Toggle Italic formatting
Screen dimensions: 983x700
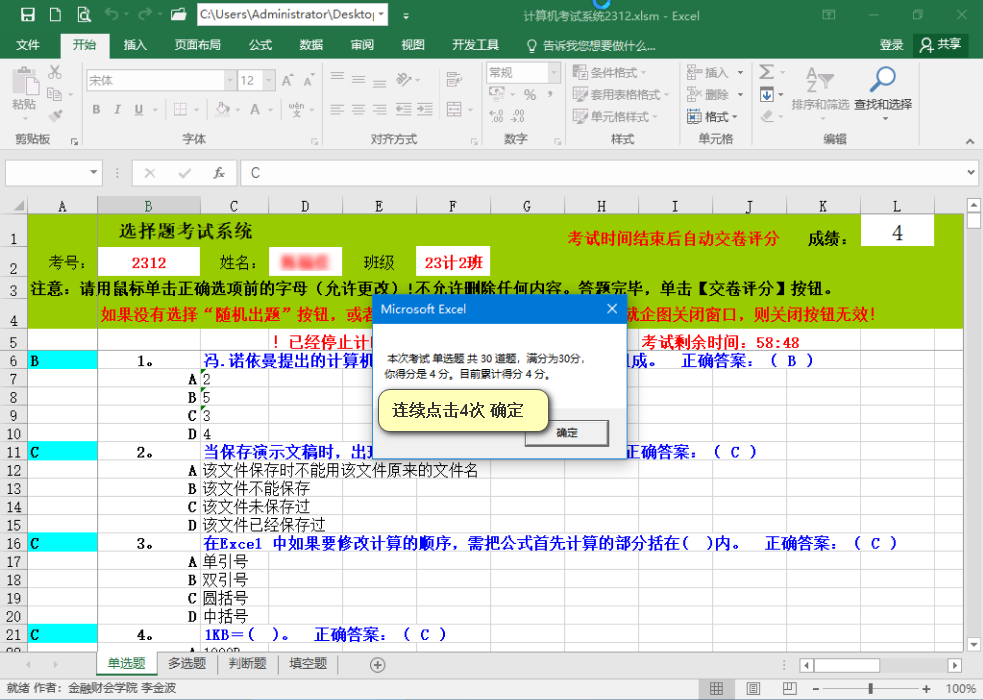117,110
